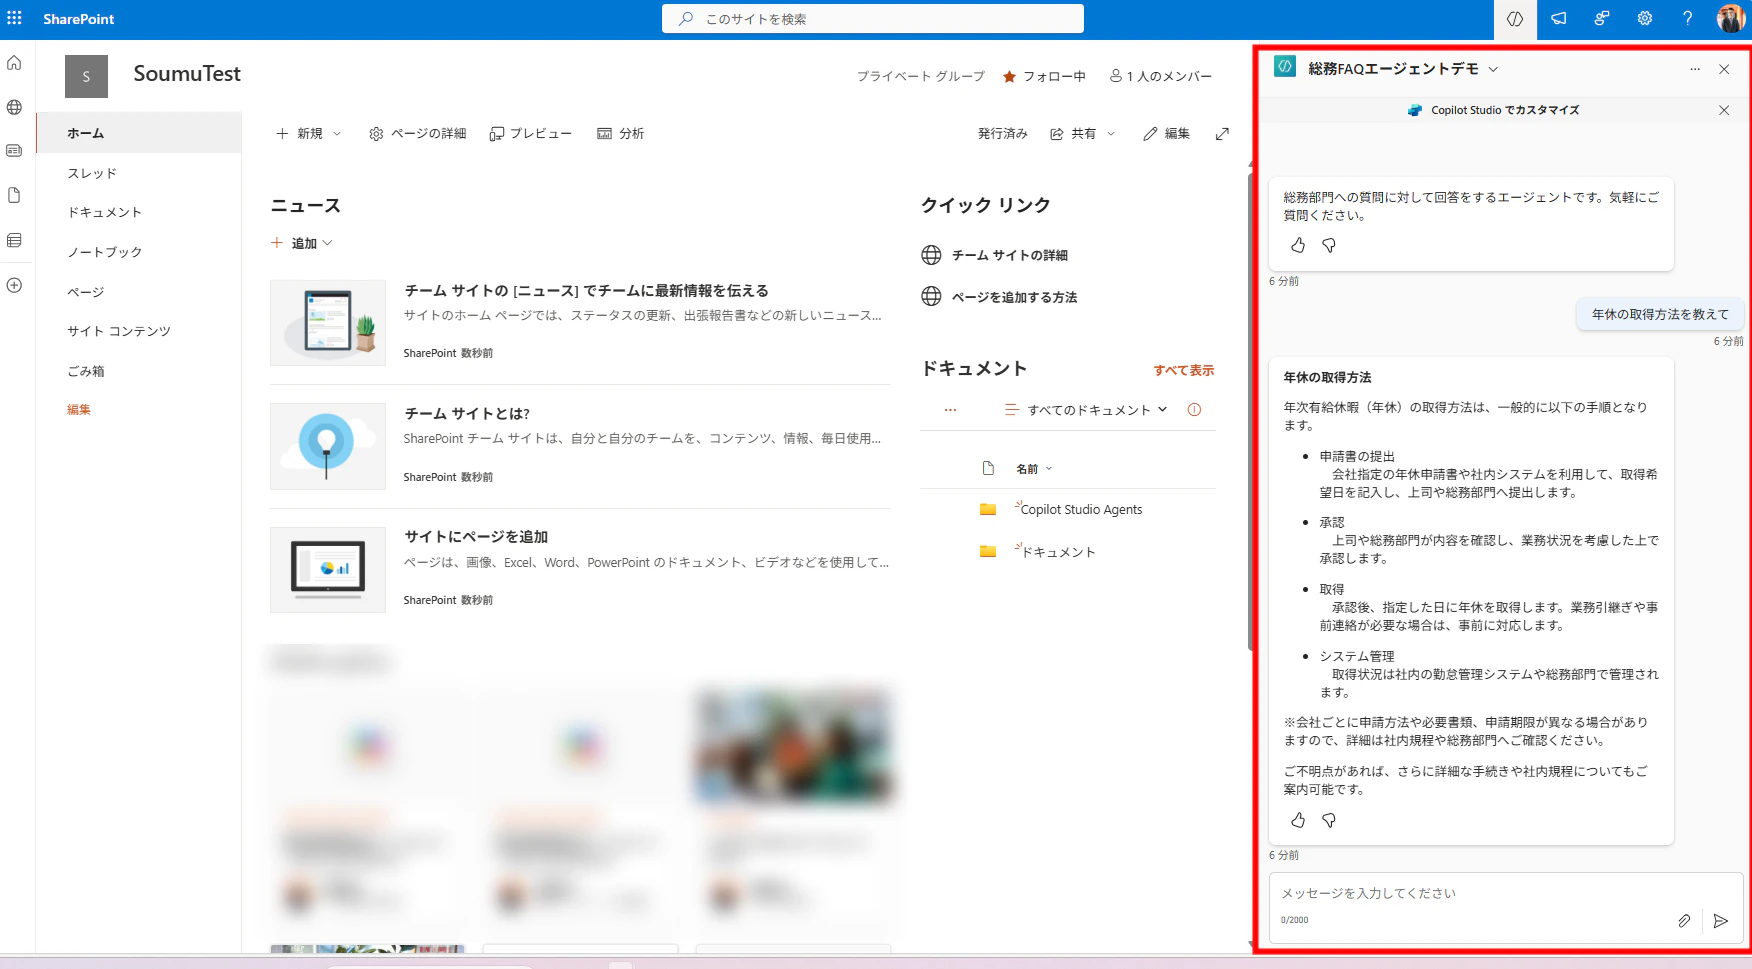Give thumbs down to the 年休 answer
The height and width of the screenshot is (969, 1752).
pyautogui.click(x=1329, y=820)
